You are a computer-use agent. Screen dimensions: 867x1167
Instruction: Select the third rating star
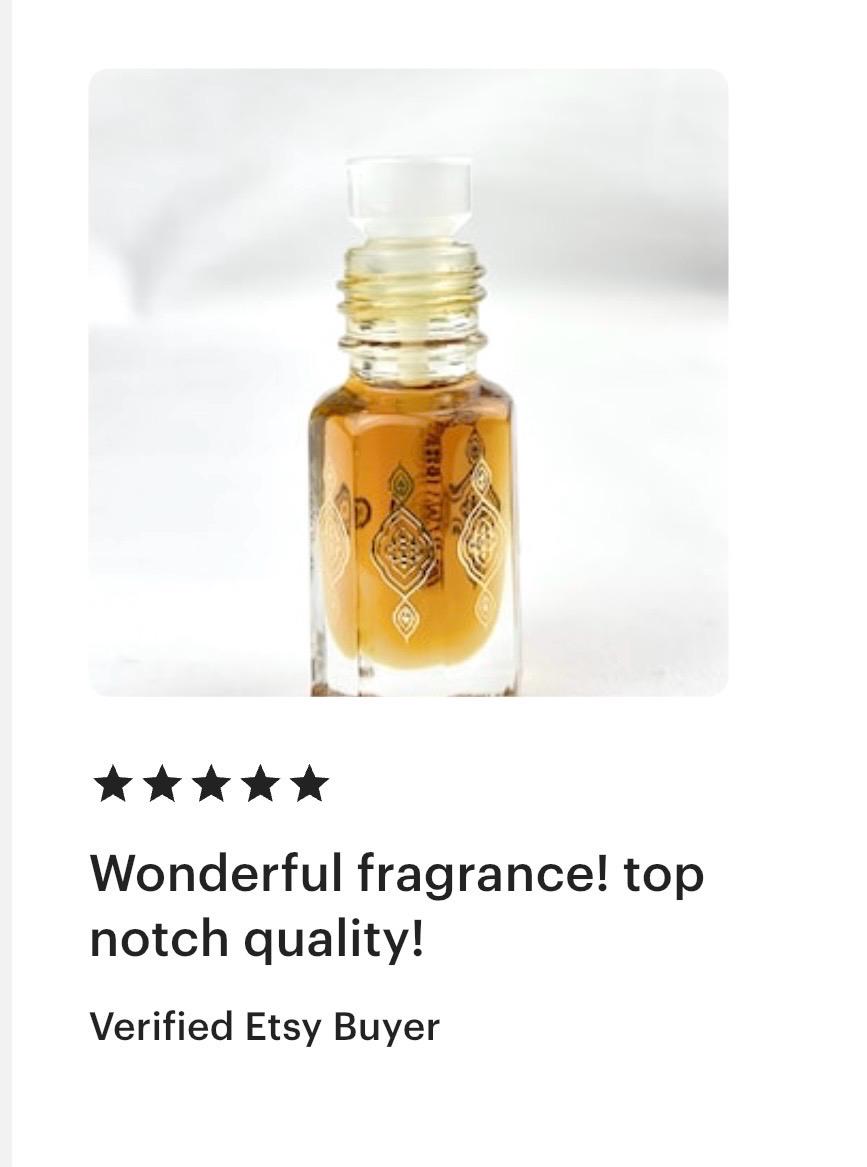pos(211,783)
